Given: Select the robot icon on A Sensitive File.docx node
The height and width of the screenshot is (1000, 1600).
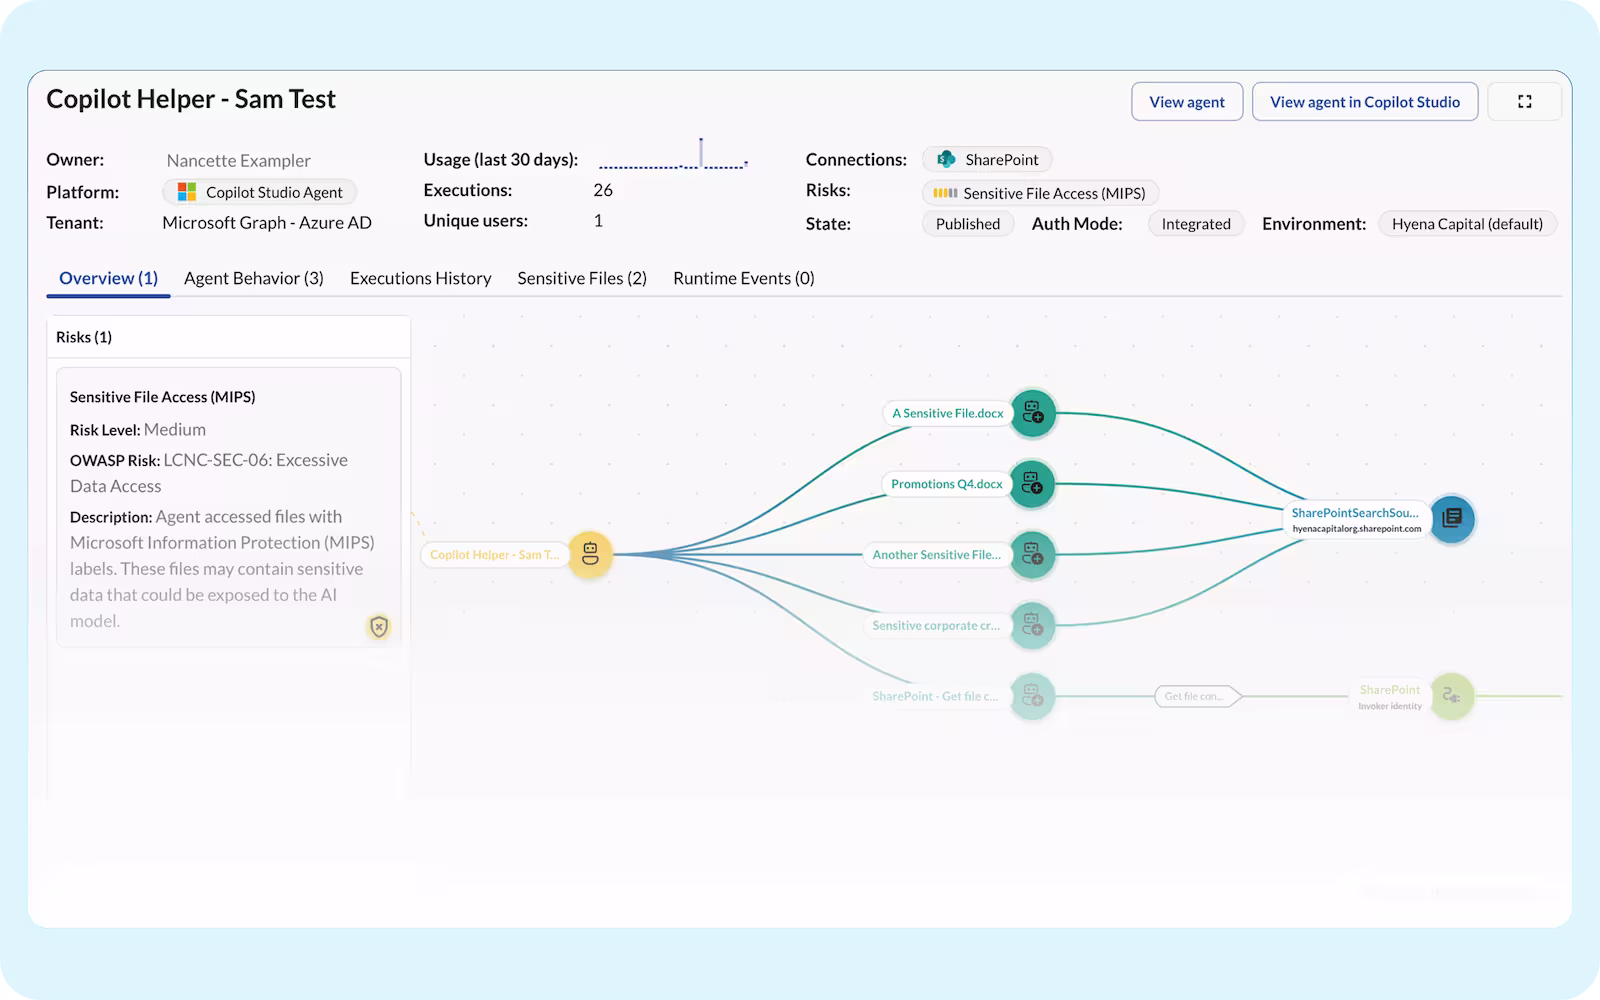Looking at the screenshot, I should click(1031, 413).
